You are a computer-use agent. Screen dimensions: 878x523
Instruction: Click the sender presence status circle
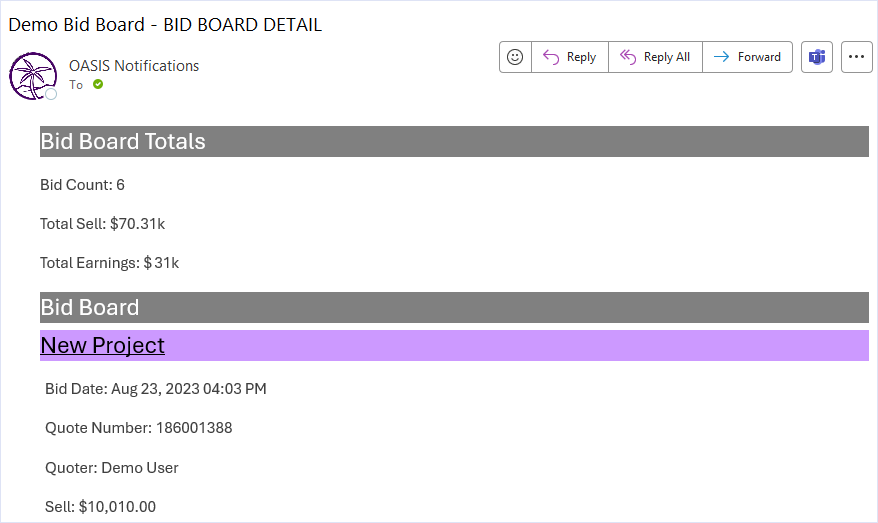[51, 94]
